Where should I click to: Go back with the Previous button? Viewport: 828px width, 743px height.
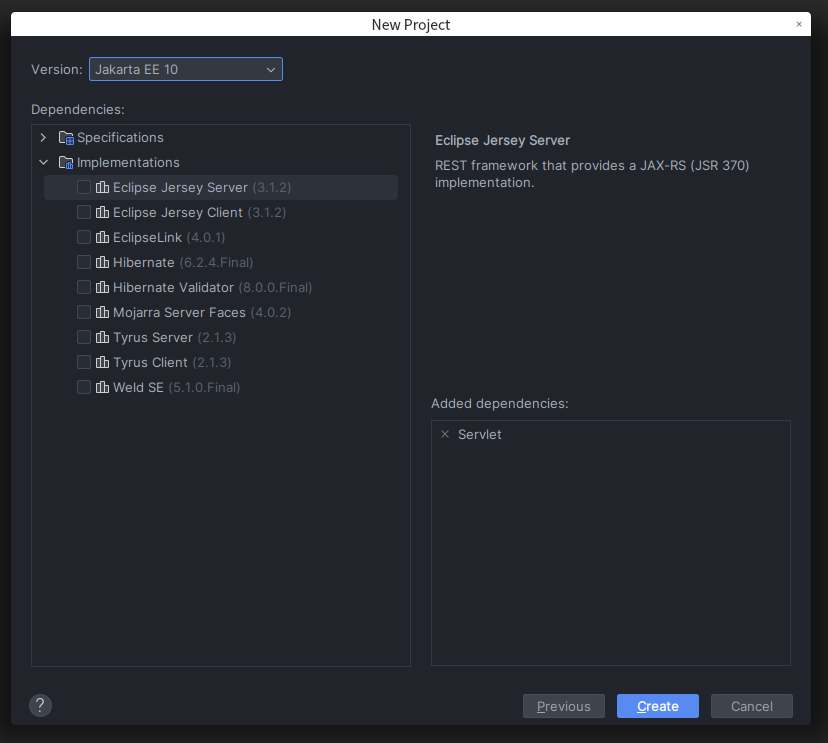tap(563, 706)
